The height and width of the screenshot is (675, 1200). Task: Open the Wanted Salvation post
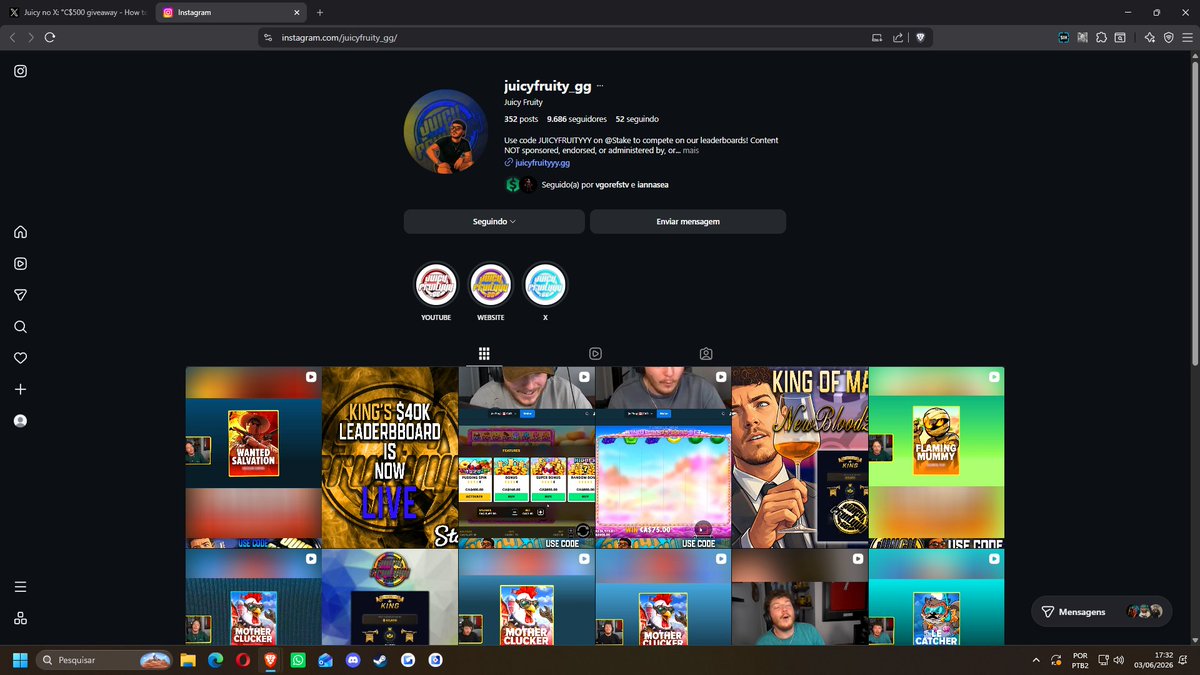coord(253,457)
